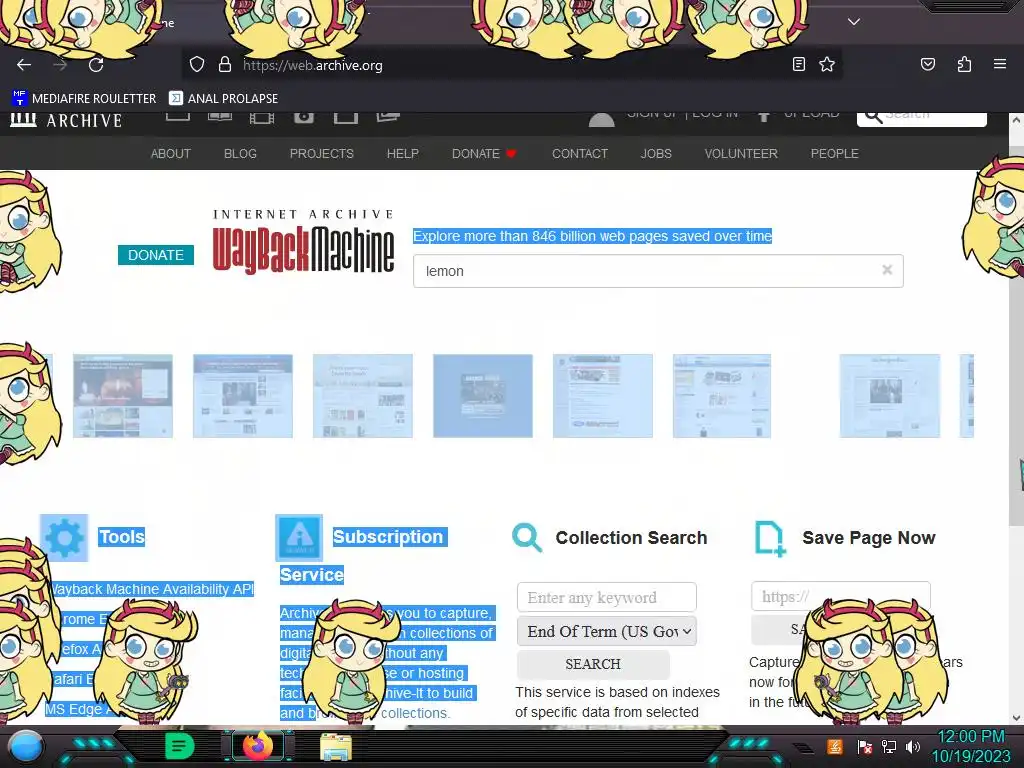This screenshot has width=1024, height=768.
Task: Open the sixth site thumbnail
Action: coord(722,396)
